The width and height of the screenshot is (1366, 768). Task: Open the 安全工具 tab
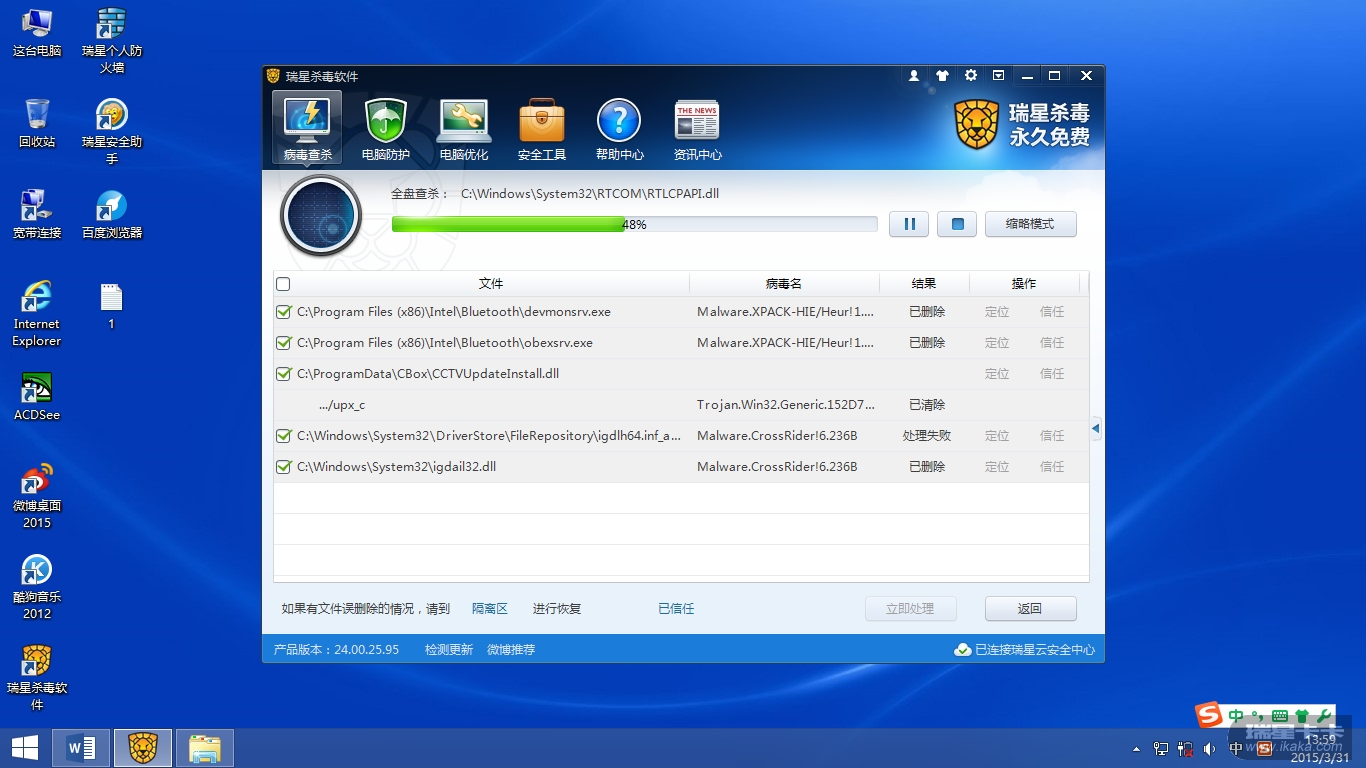pos(541,128)
